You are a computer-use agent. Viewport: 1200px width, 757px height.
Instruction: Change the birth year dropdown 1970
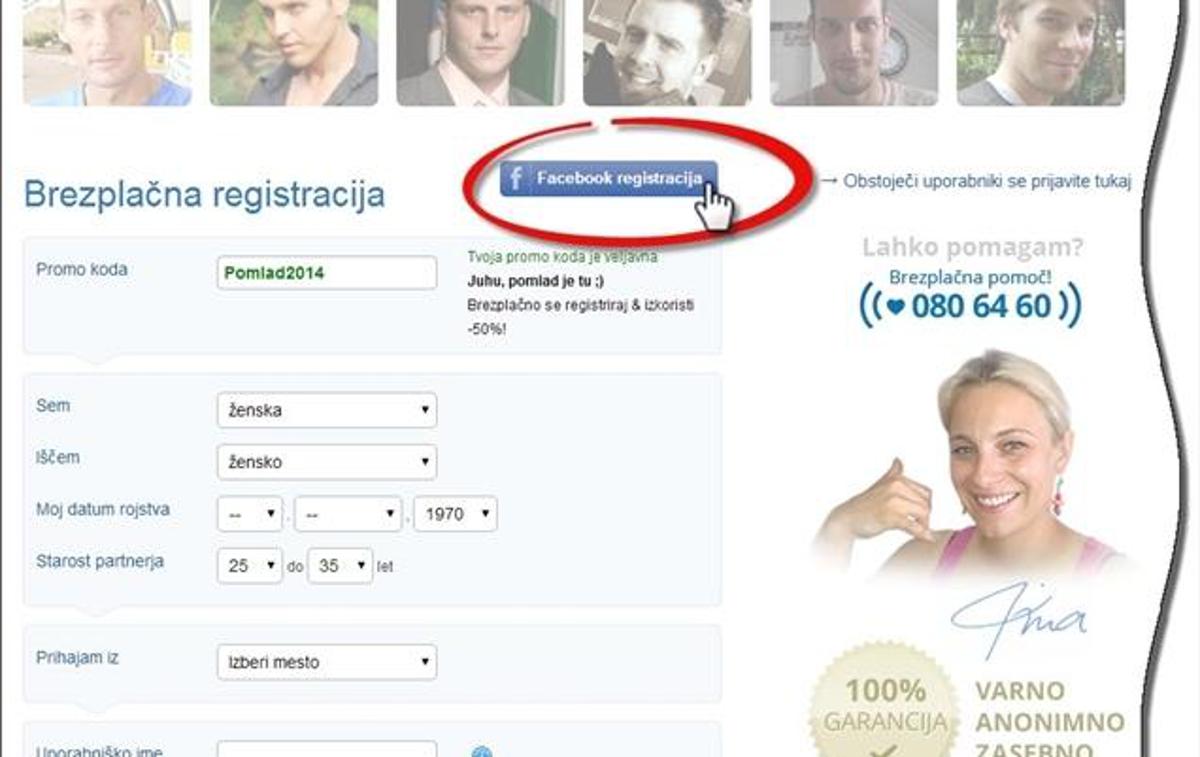pos(456,514)
